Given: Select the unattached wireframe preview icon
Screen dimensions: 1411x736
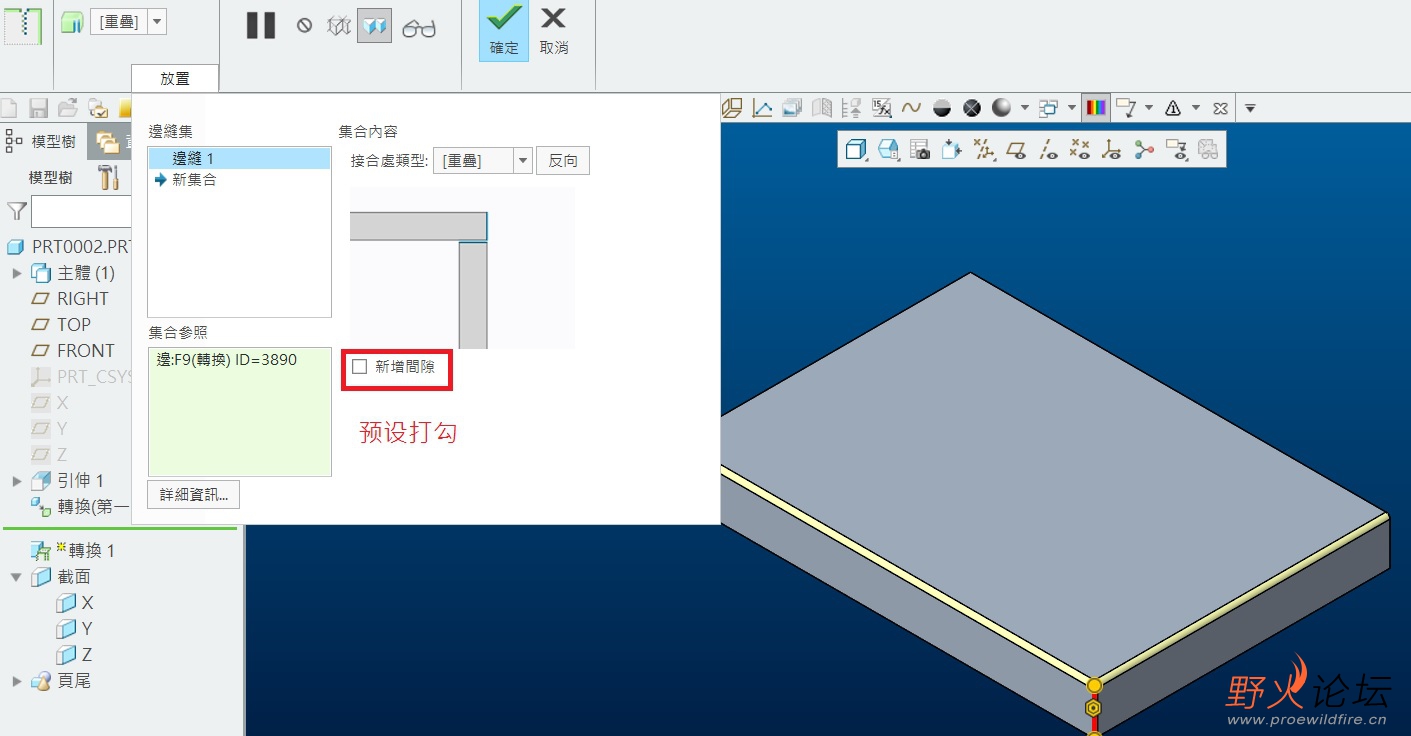Looking at the screenshot, I should pyautogui.click(x=339, y=27).
